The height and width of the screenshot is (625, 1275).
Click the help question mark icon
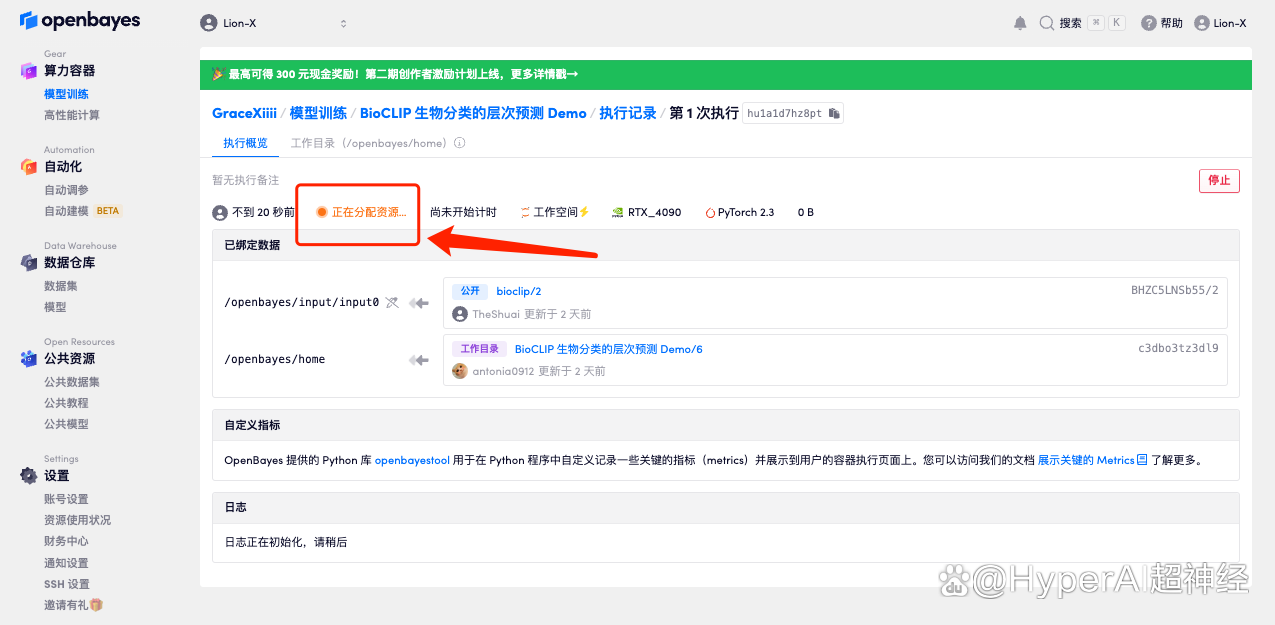pyautogui.click(x=1148, y=23)
